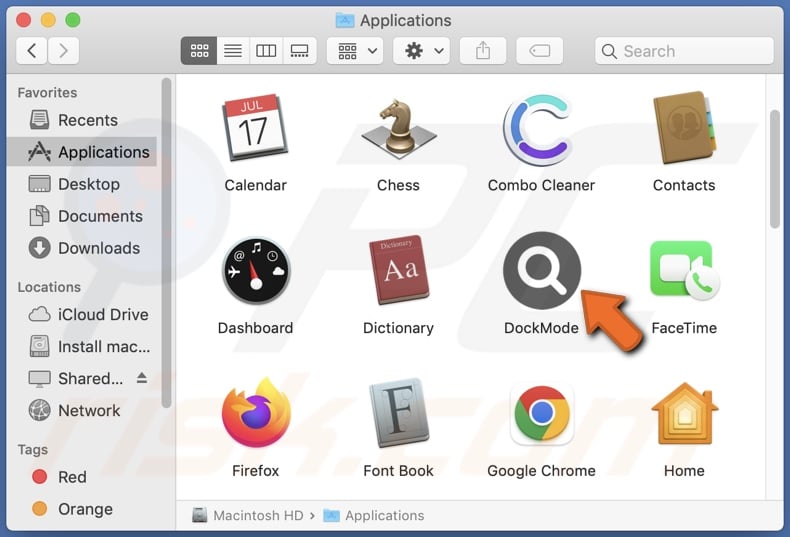Go forward with the right chevron button
The width and height of the screenshot is (790, 537).
pos(63,50)
